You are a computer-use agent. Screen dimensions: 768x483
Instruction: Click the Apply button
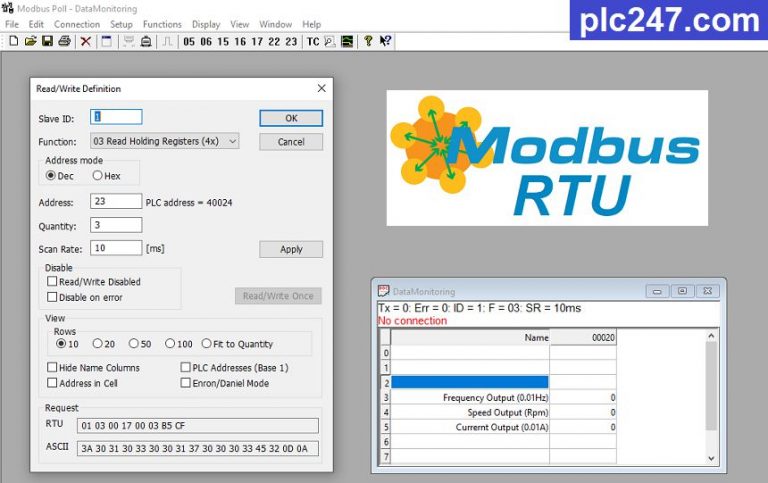click(291, 249)
